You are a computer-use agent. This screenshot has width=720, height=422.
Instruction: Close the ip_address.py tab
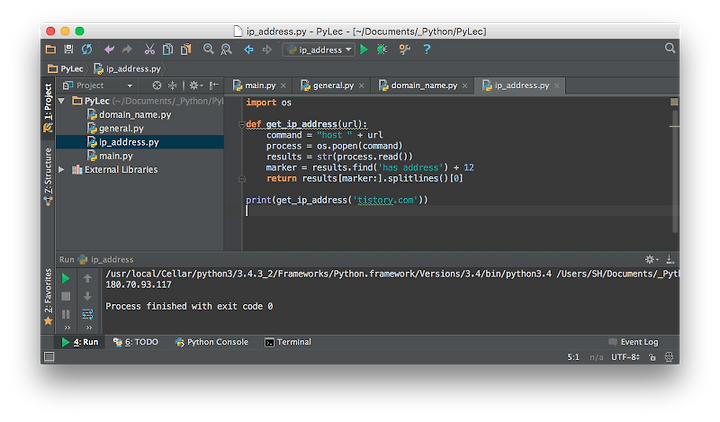(557, 86)
